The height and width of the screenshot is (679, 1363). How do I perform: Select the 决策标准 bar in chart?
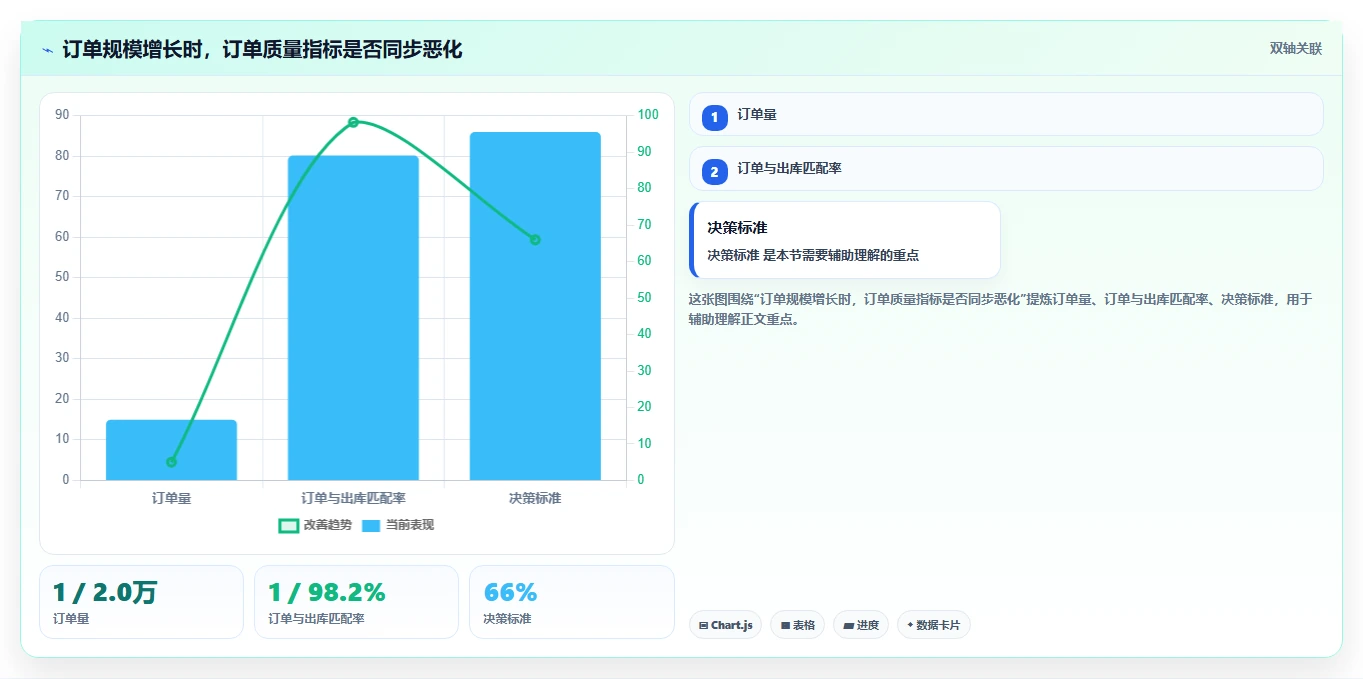point(535,306)
